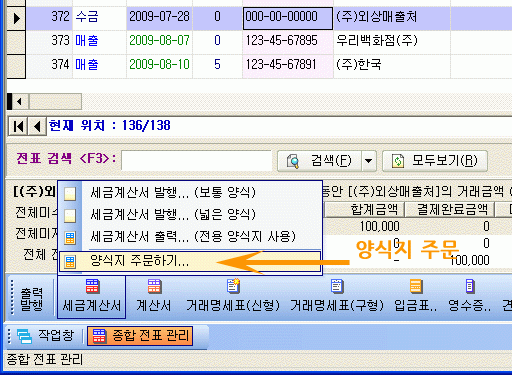Go to first record navigation button

[x=18, y=126]
